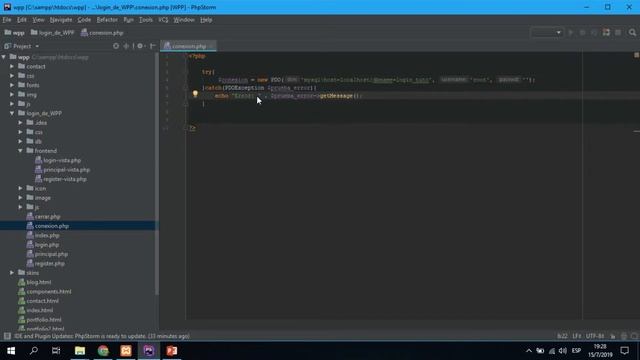Click the Debug icon in toolbar

point(582,33)
